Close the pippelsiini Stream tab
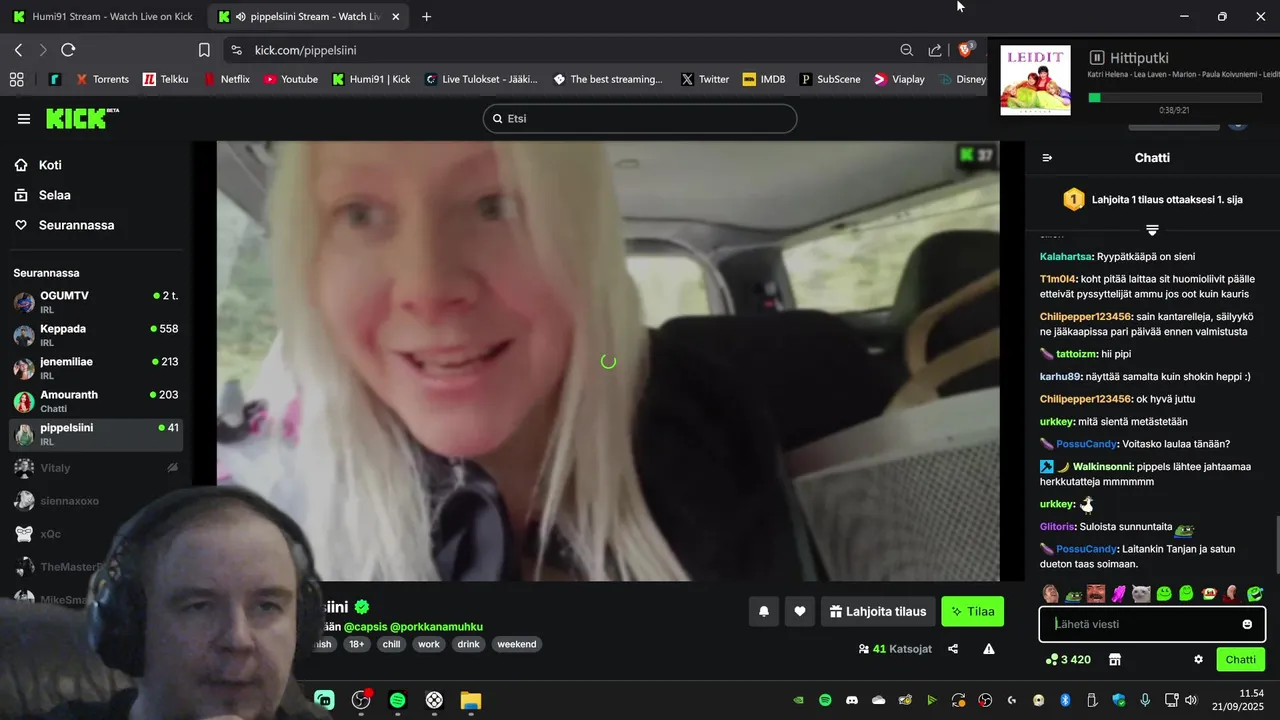The height and width of the screenshot is (720, 1280). [396, 17]
